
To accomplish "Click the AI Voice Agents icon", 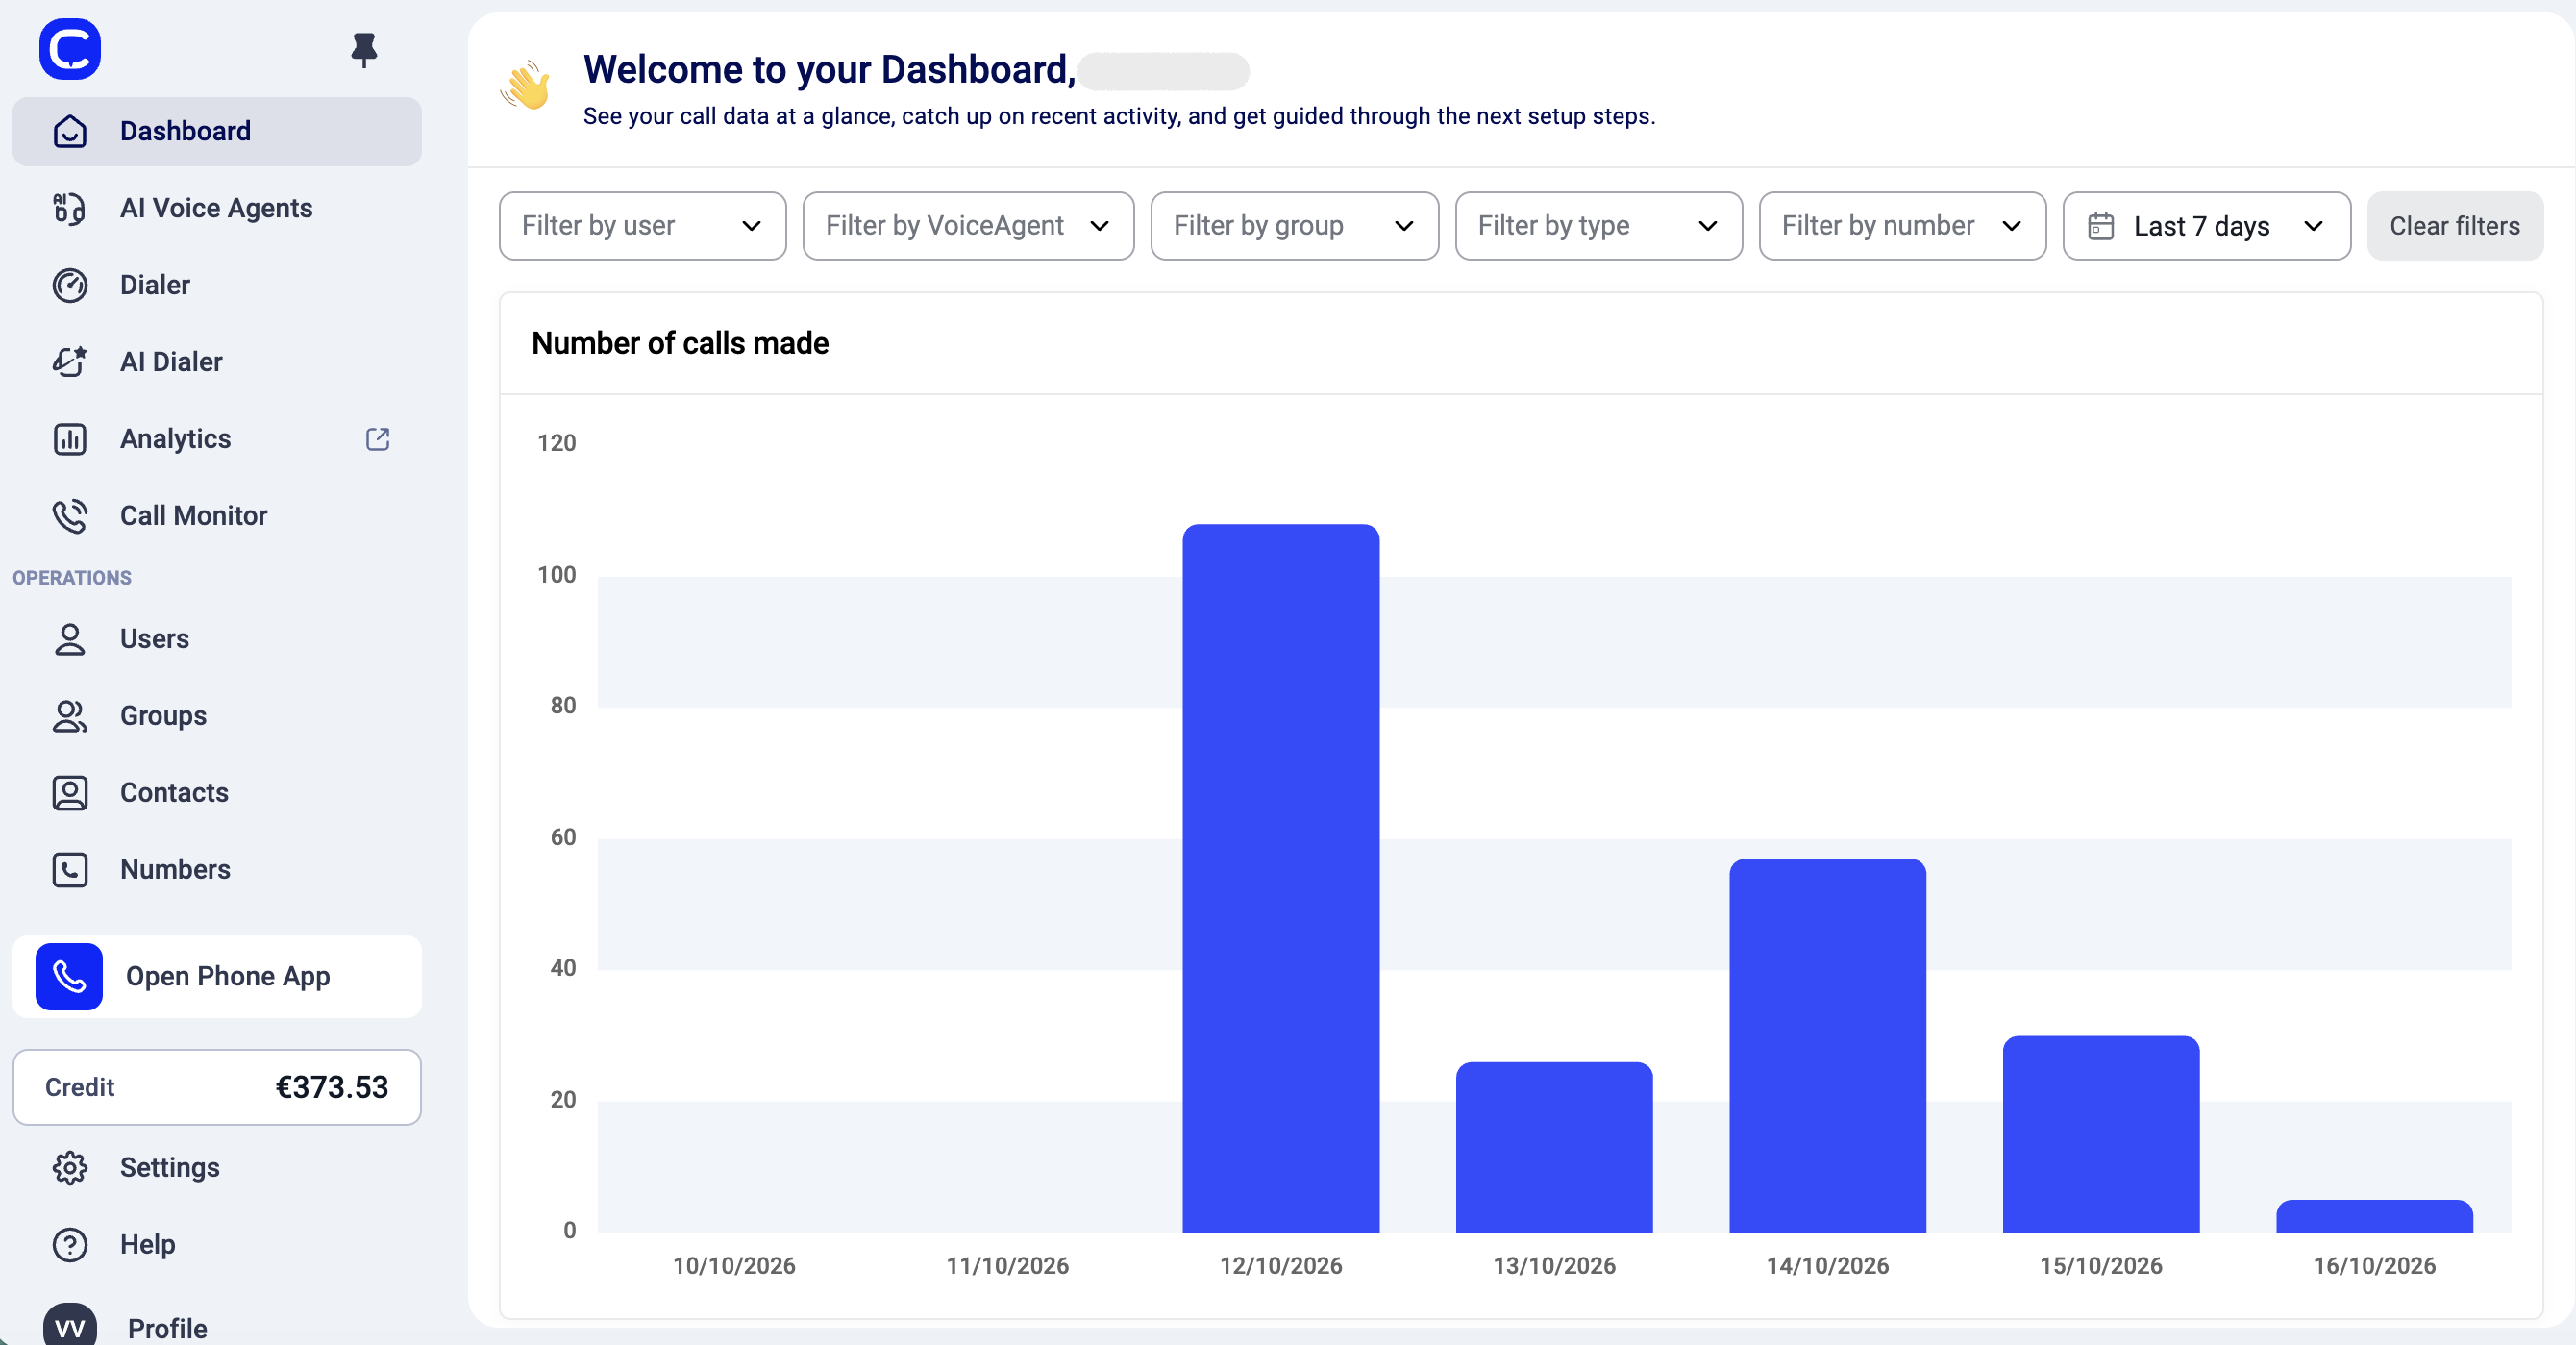I will tap(70, 208).
